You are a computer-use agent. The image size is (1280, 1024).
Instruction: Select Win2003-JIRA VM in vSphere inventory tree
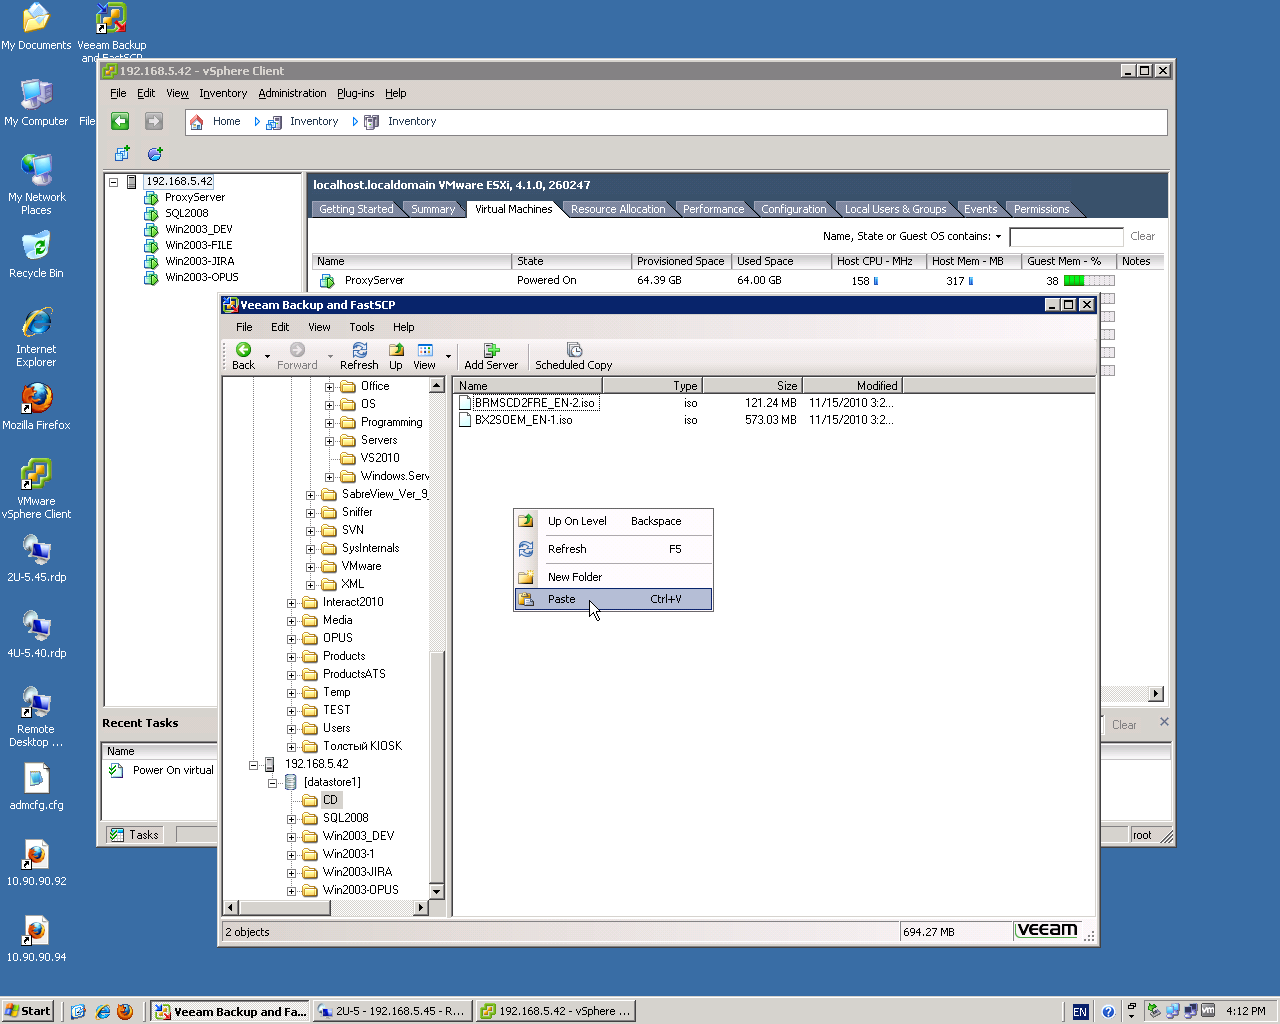[x=200, y=261]
